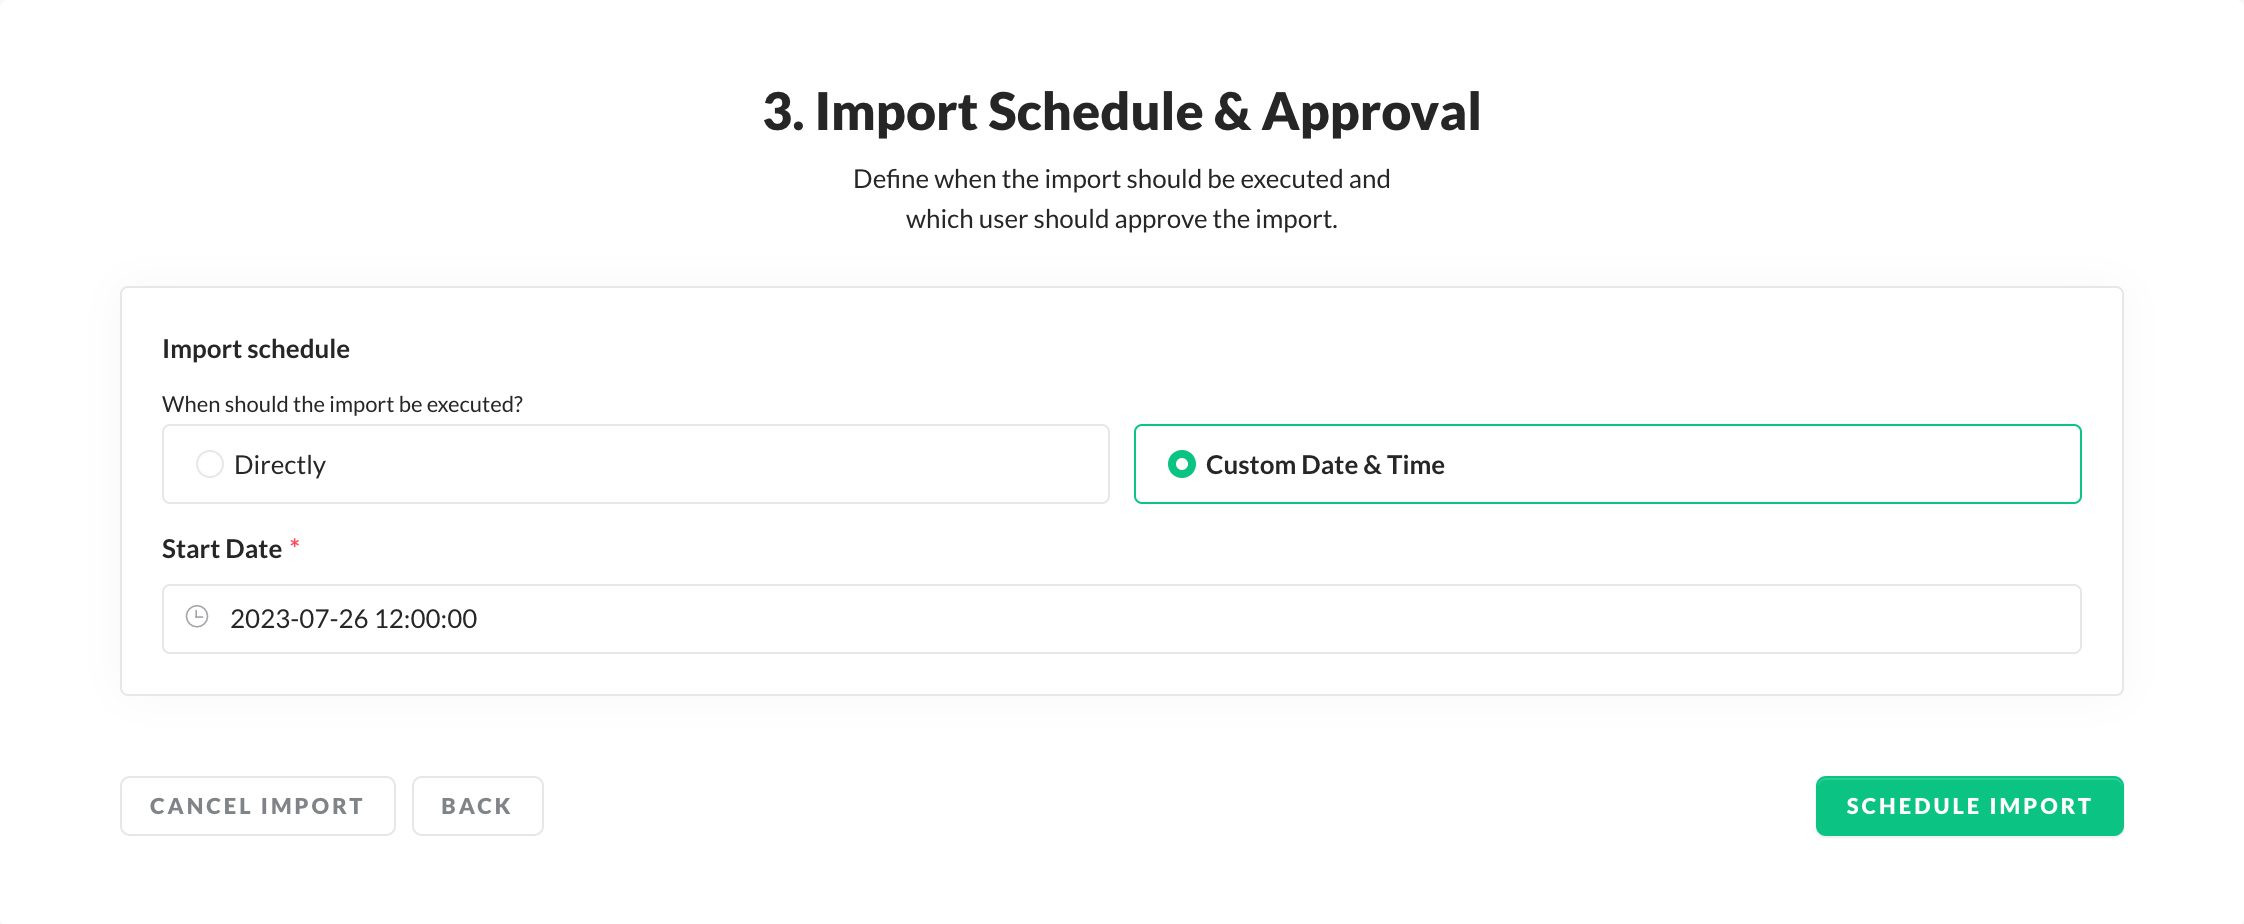Select the Custom Date & Time radio circle
This screenshot has height=924, width=2244.
point(1182,464)
